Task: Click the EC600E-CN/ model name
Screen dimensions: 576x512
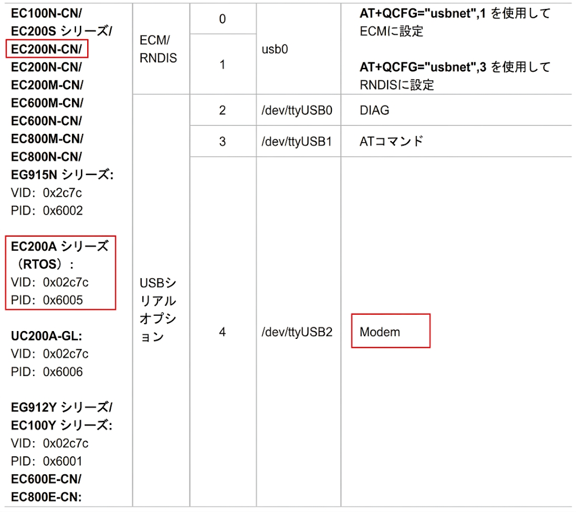Action: click(46, 480)
